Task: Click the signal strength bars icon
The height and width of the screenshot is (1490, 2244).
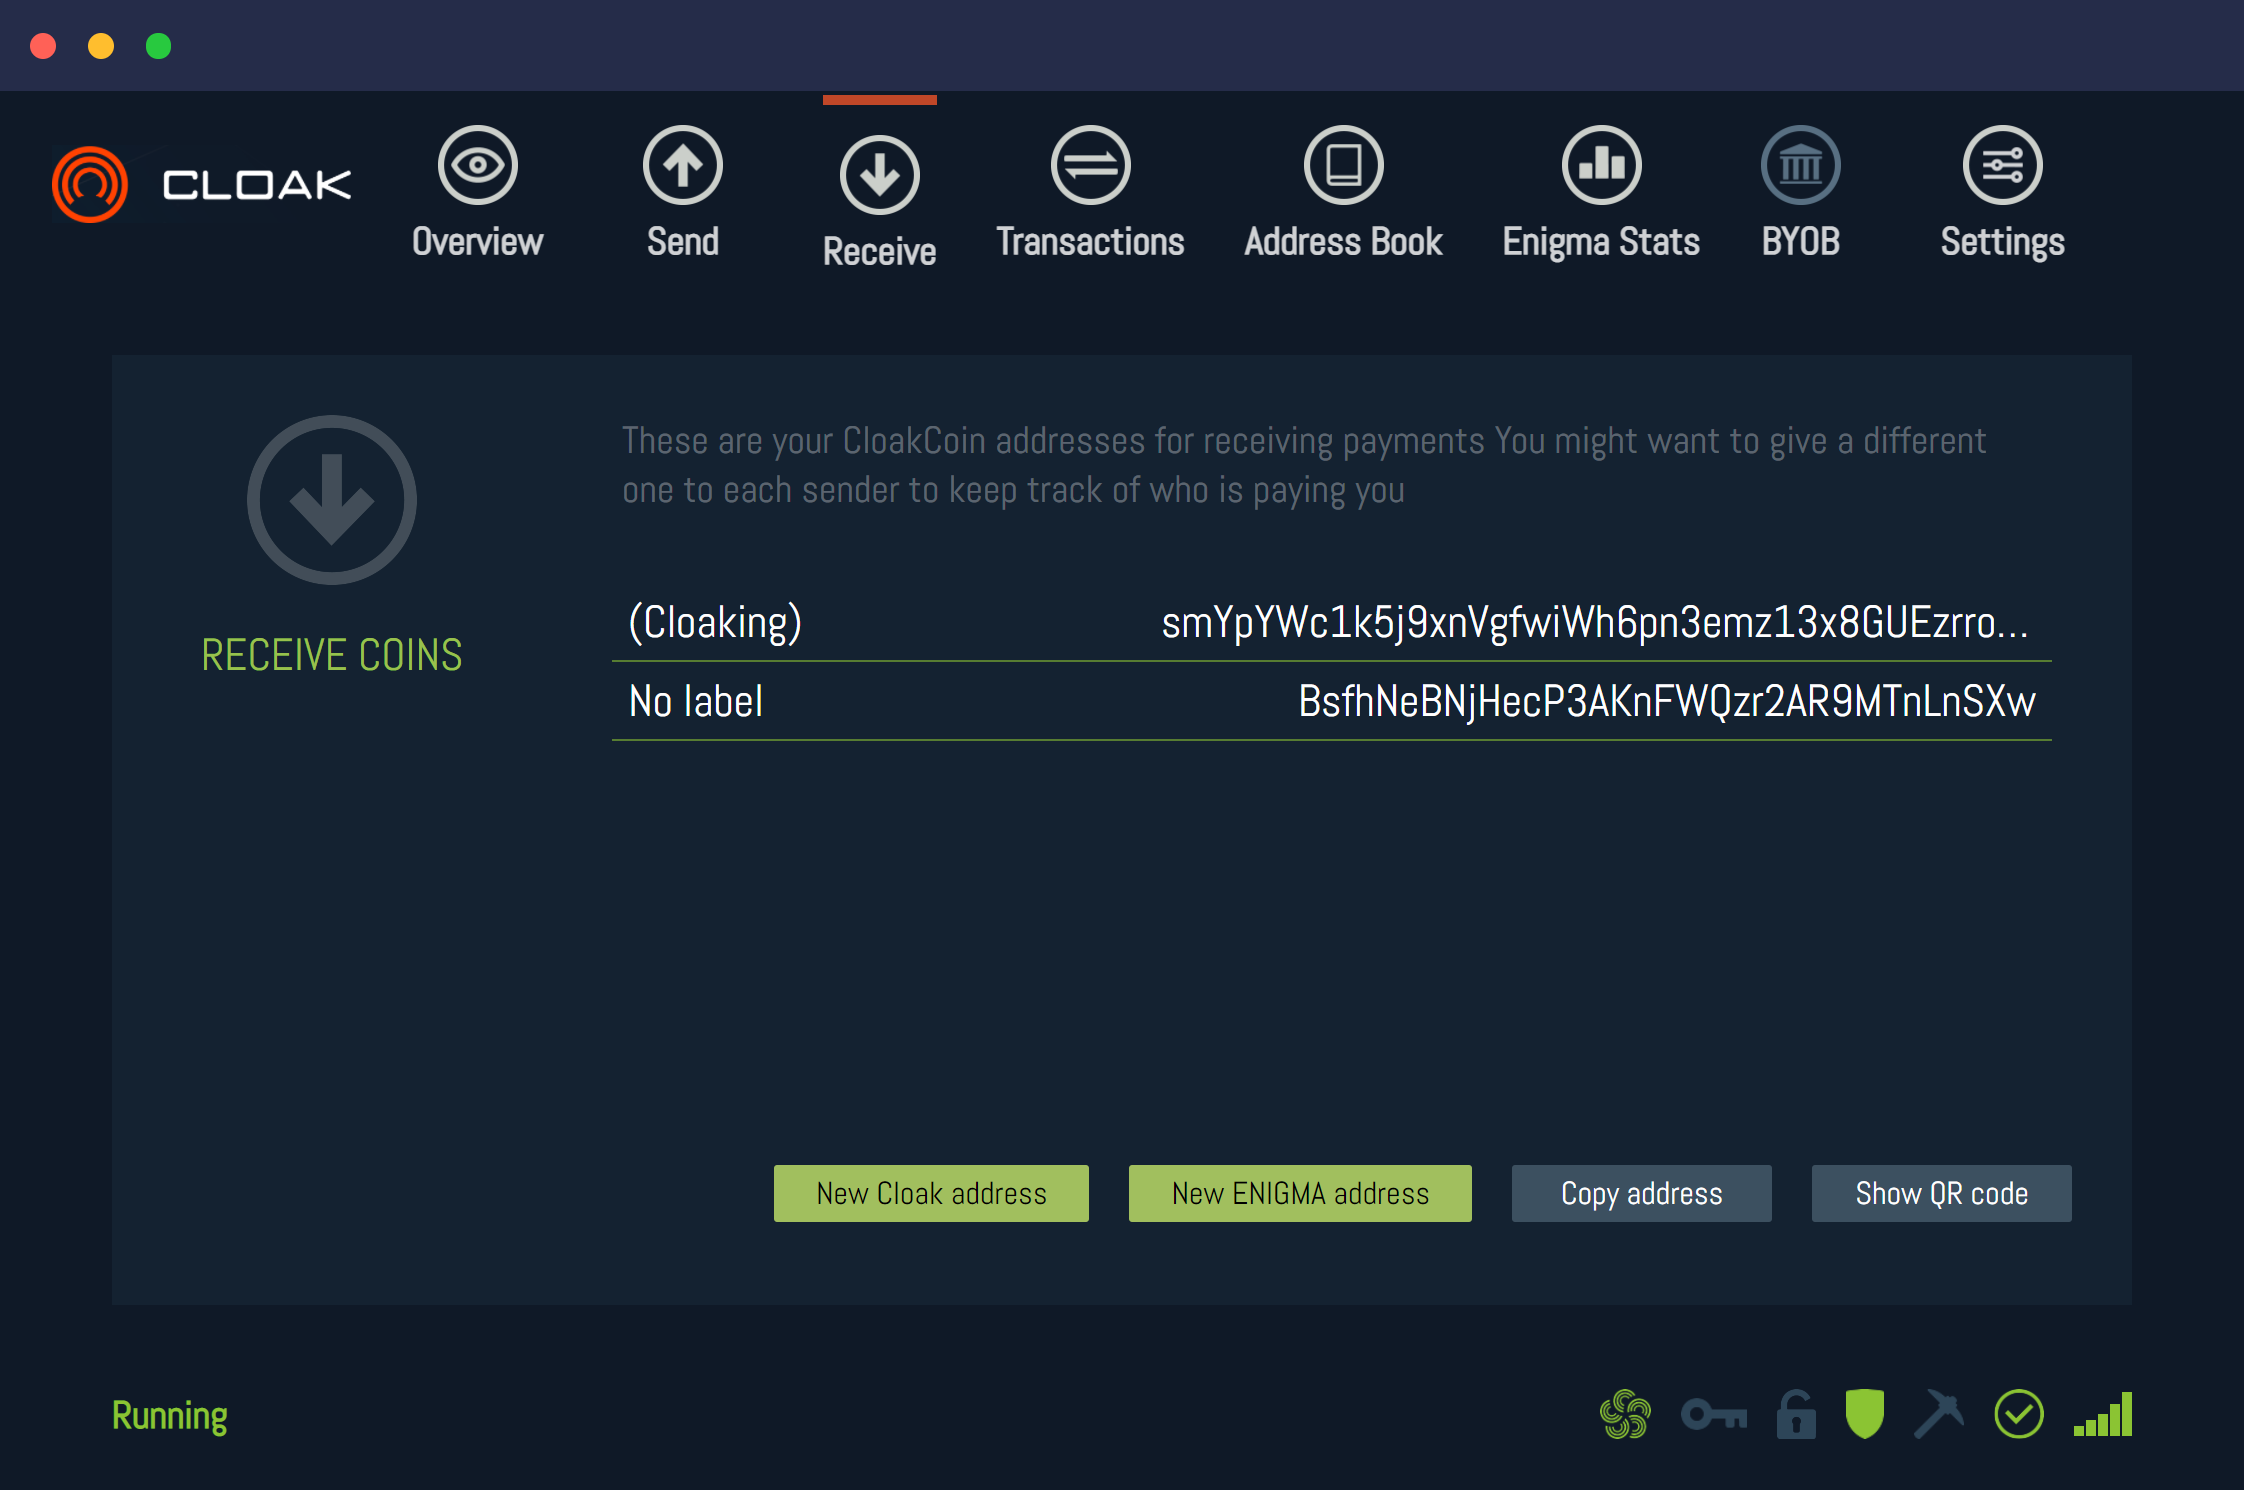Action: tap(2103, 1414)
